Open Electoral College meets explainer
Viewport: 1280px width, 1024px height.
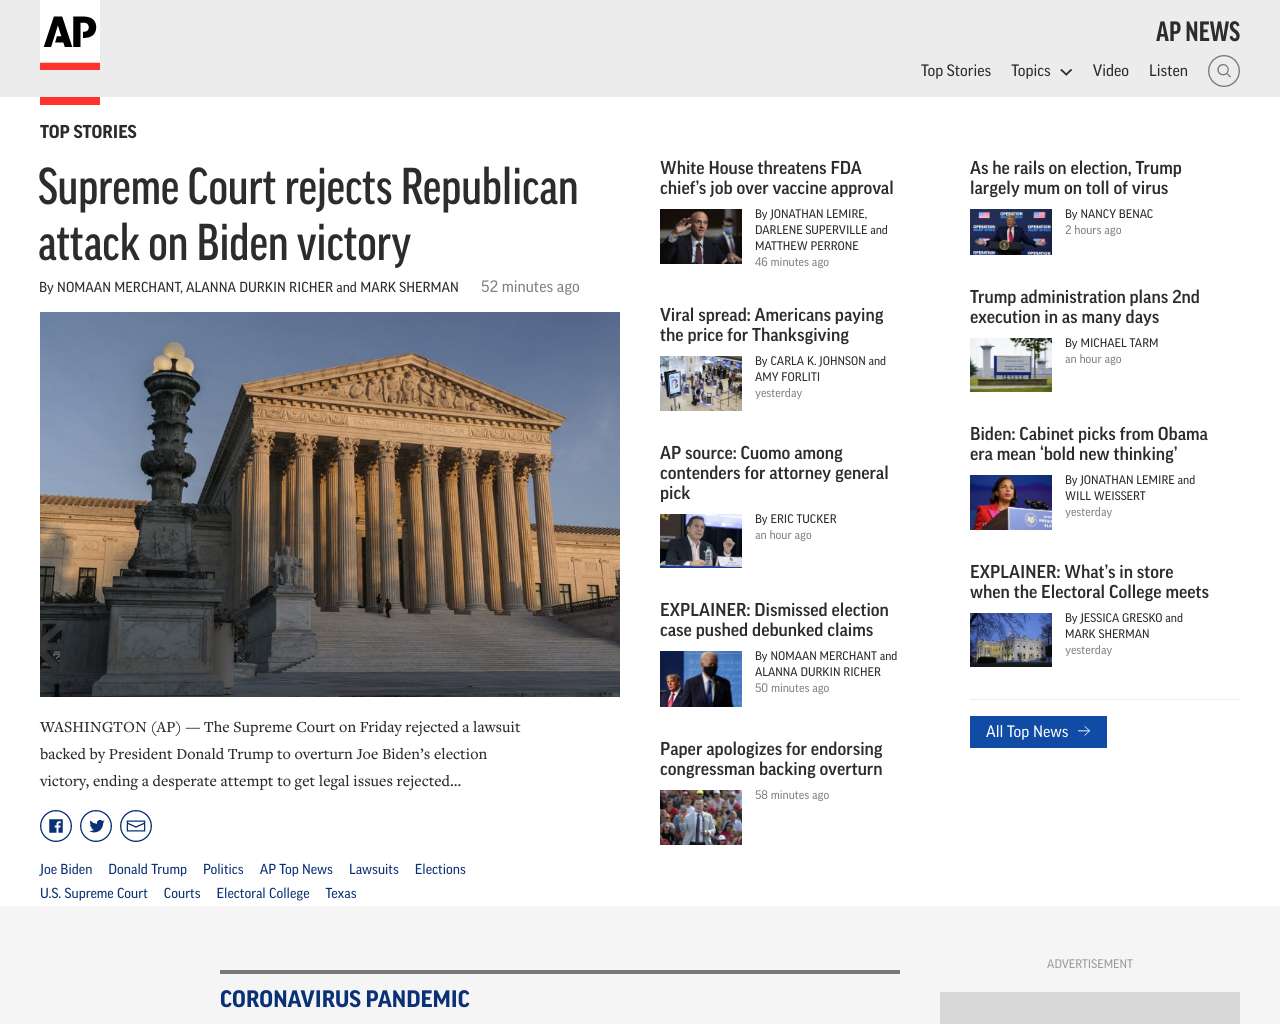(1089, 582)
